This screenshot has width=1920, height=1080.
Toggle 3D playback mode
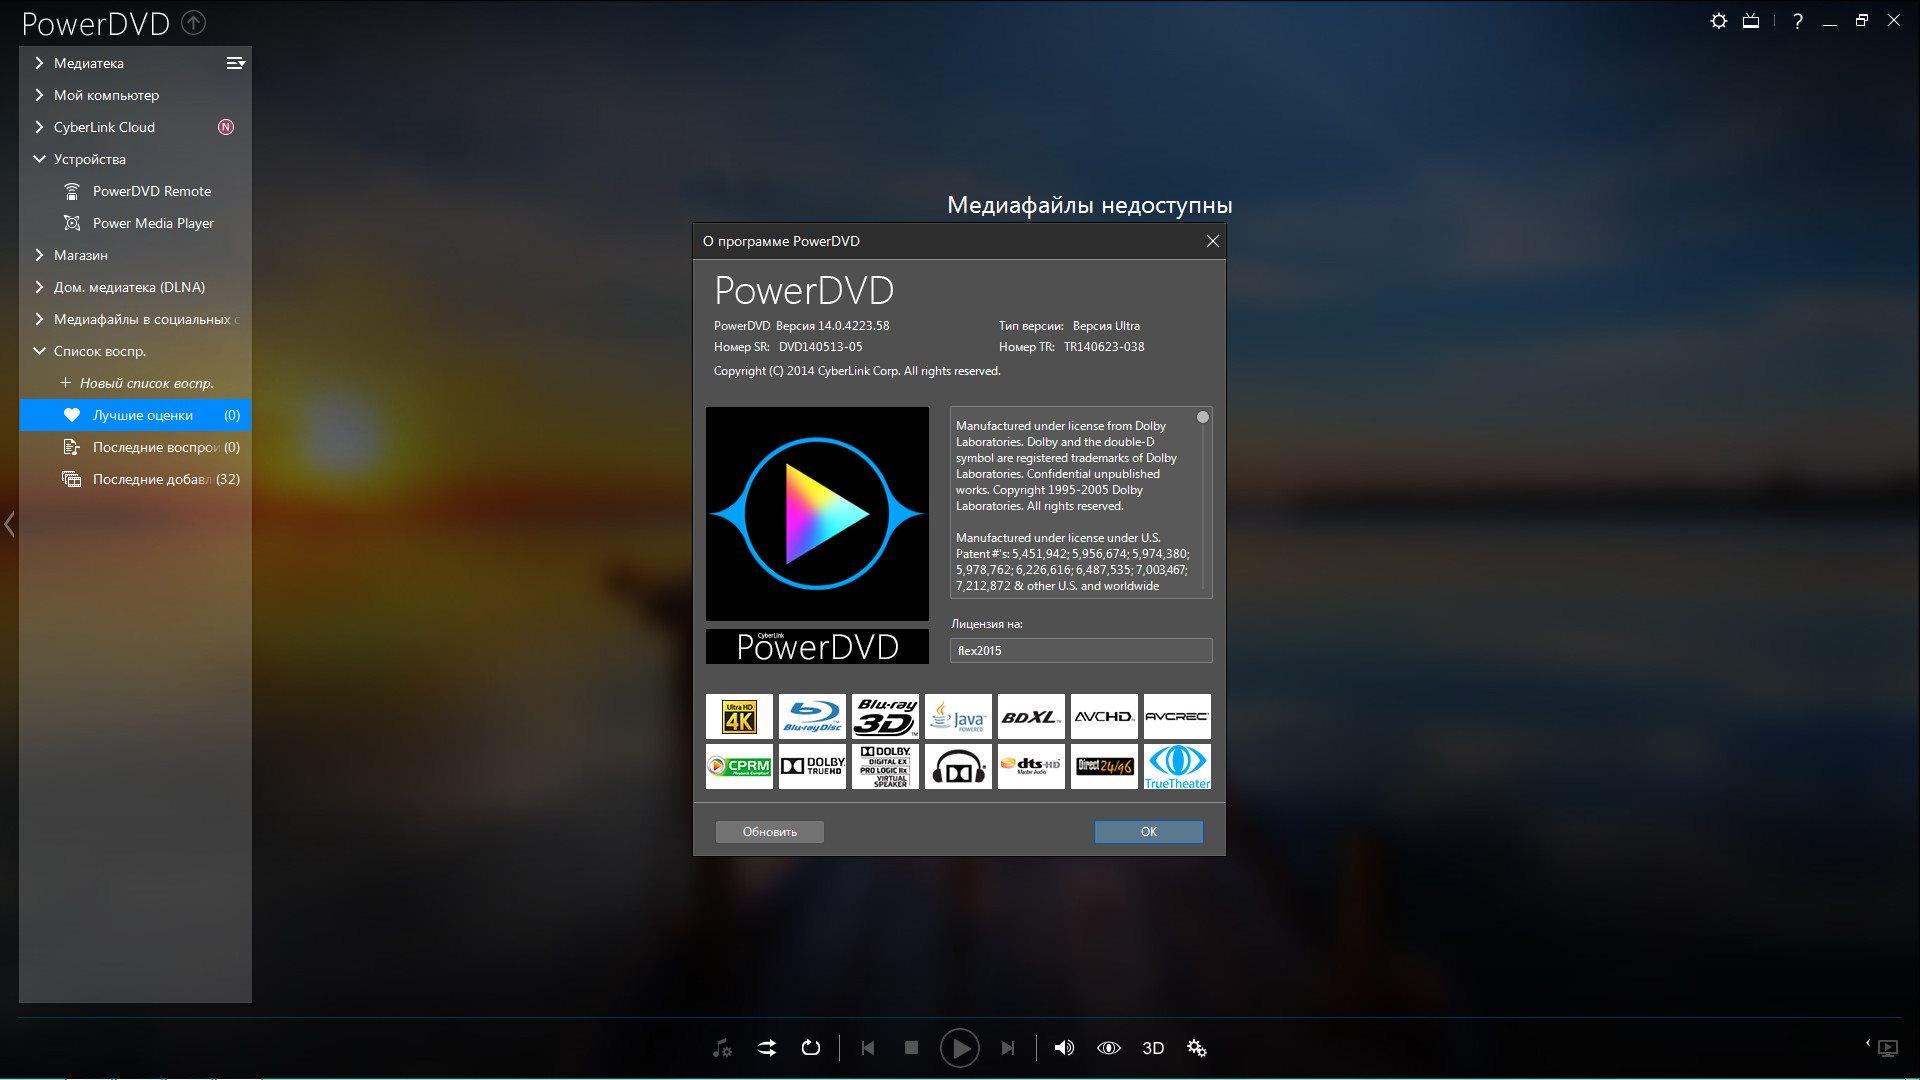point(1153,1048)
